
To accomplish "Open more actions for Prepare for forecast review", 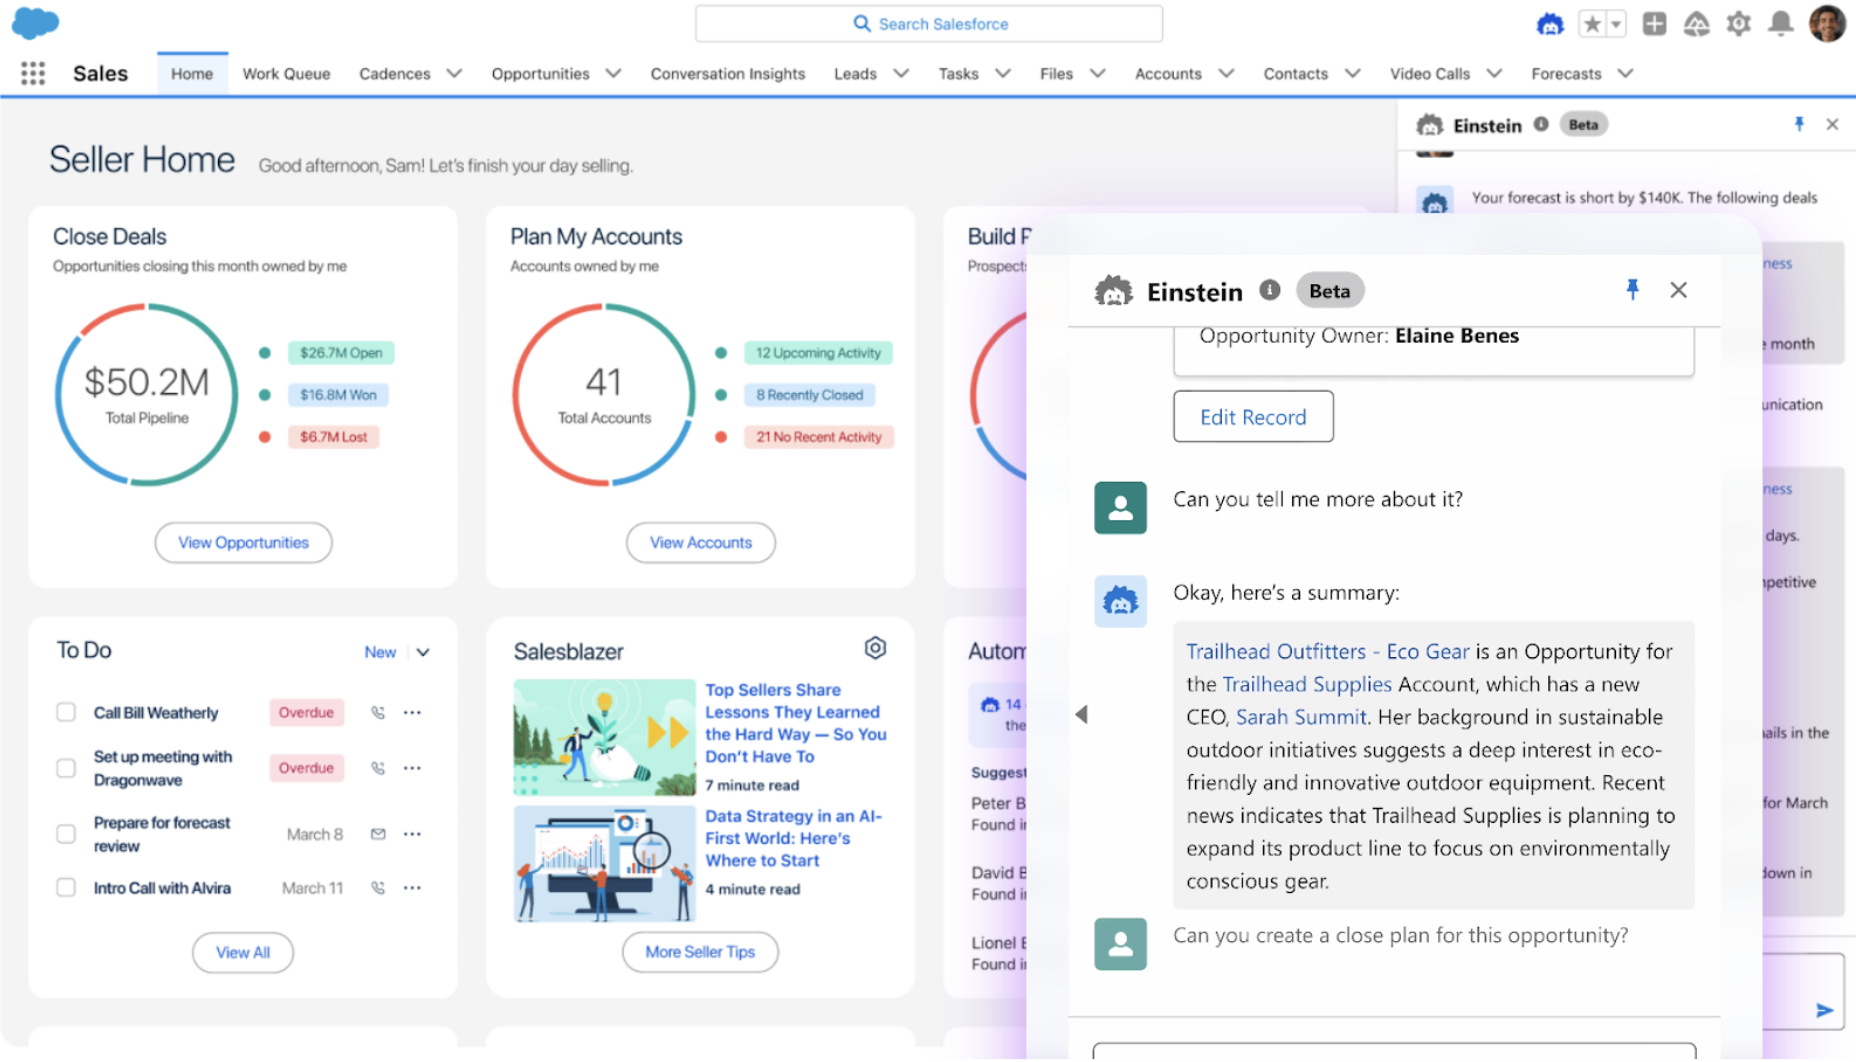I will pos(412,834).
